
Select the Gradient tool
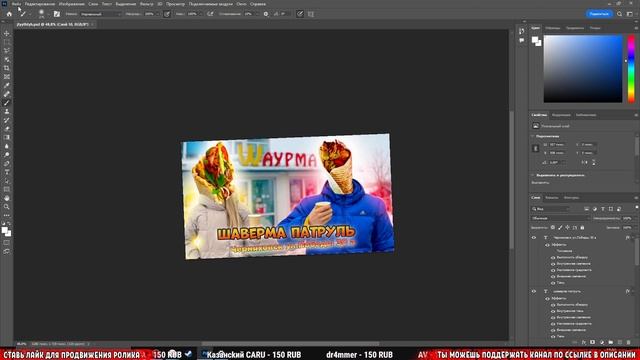[x=7, y=137]
